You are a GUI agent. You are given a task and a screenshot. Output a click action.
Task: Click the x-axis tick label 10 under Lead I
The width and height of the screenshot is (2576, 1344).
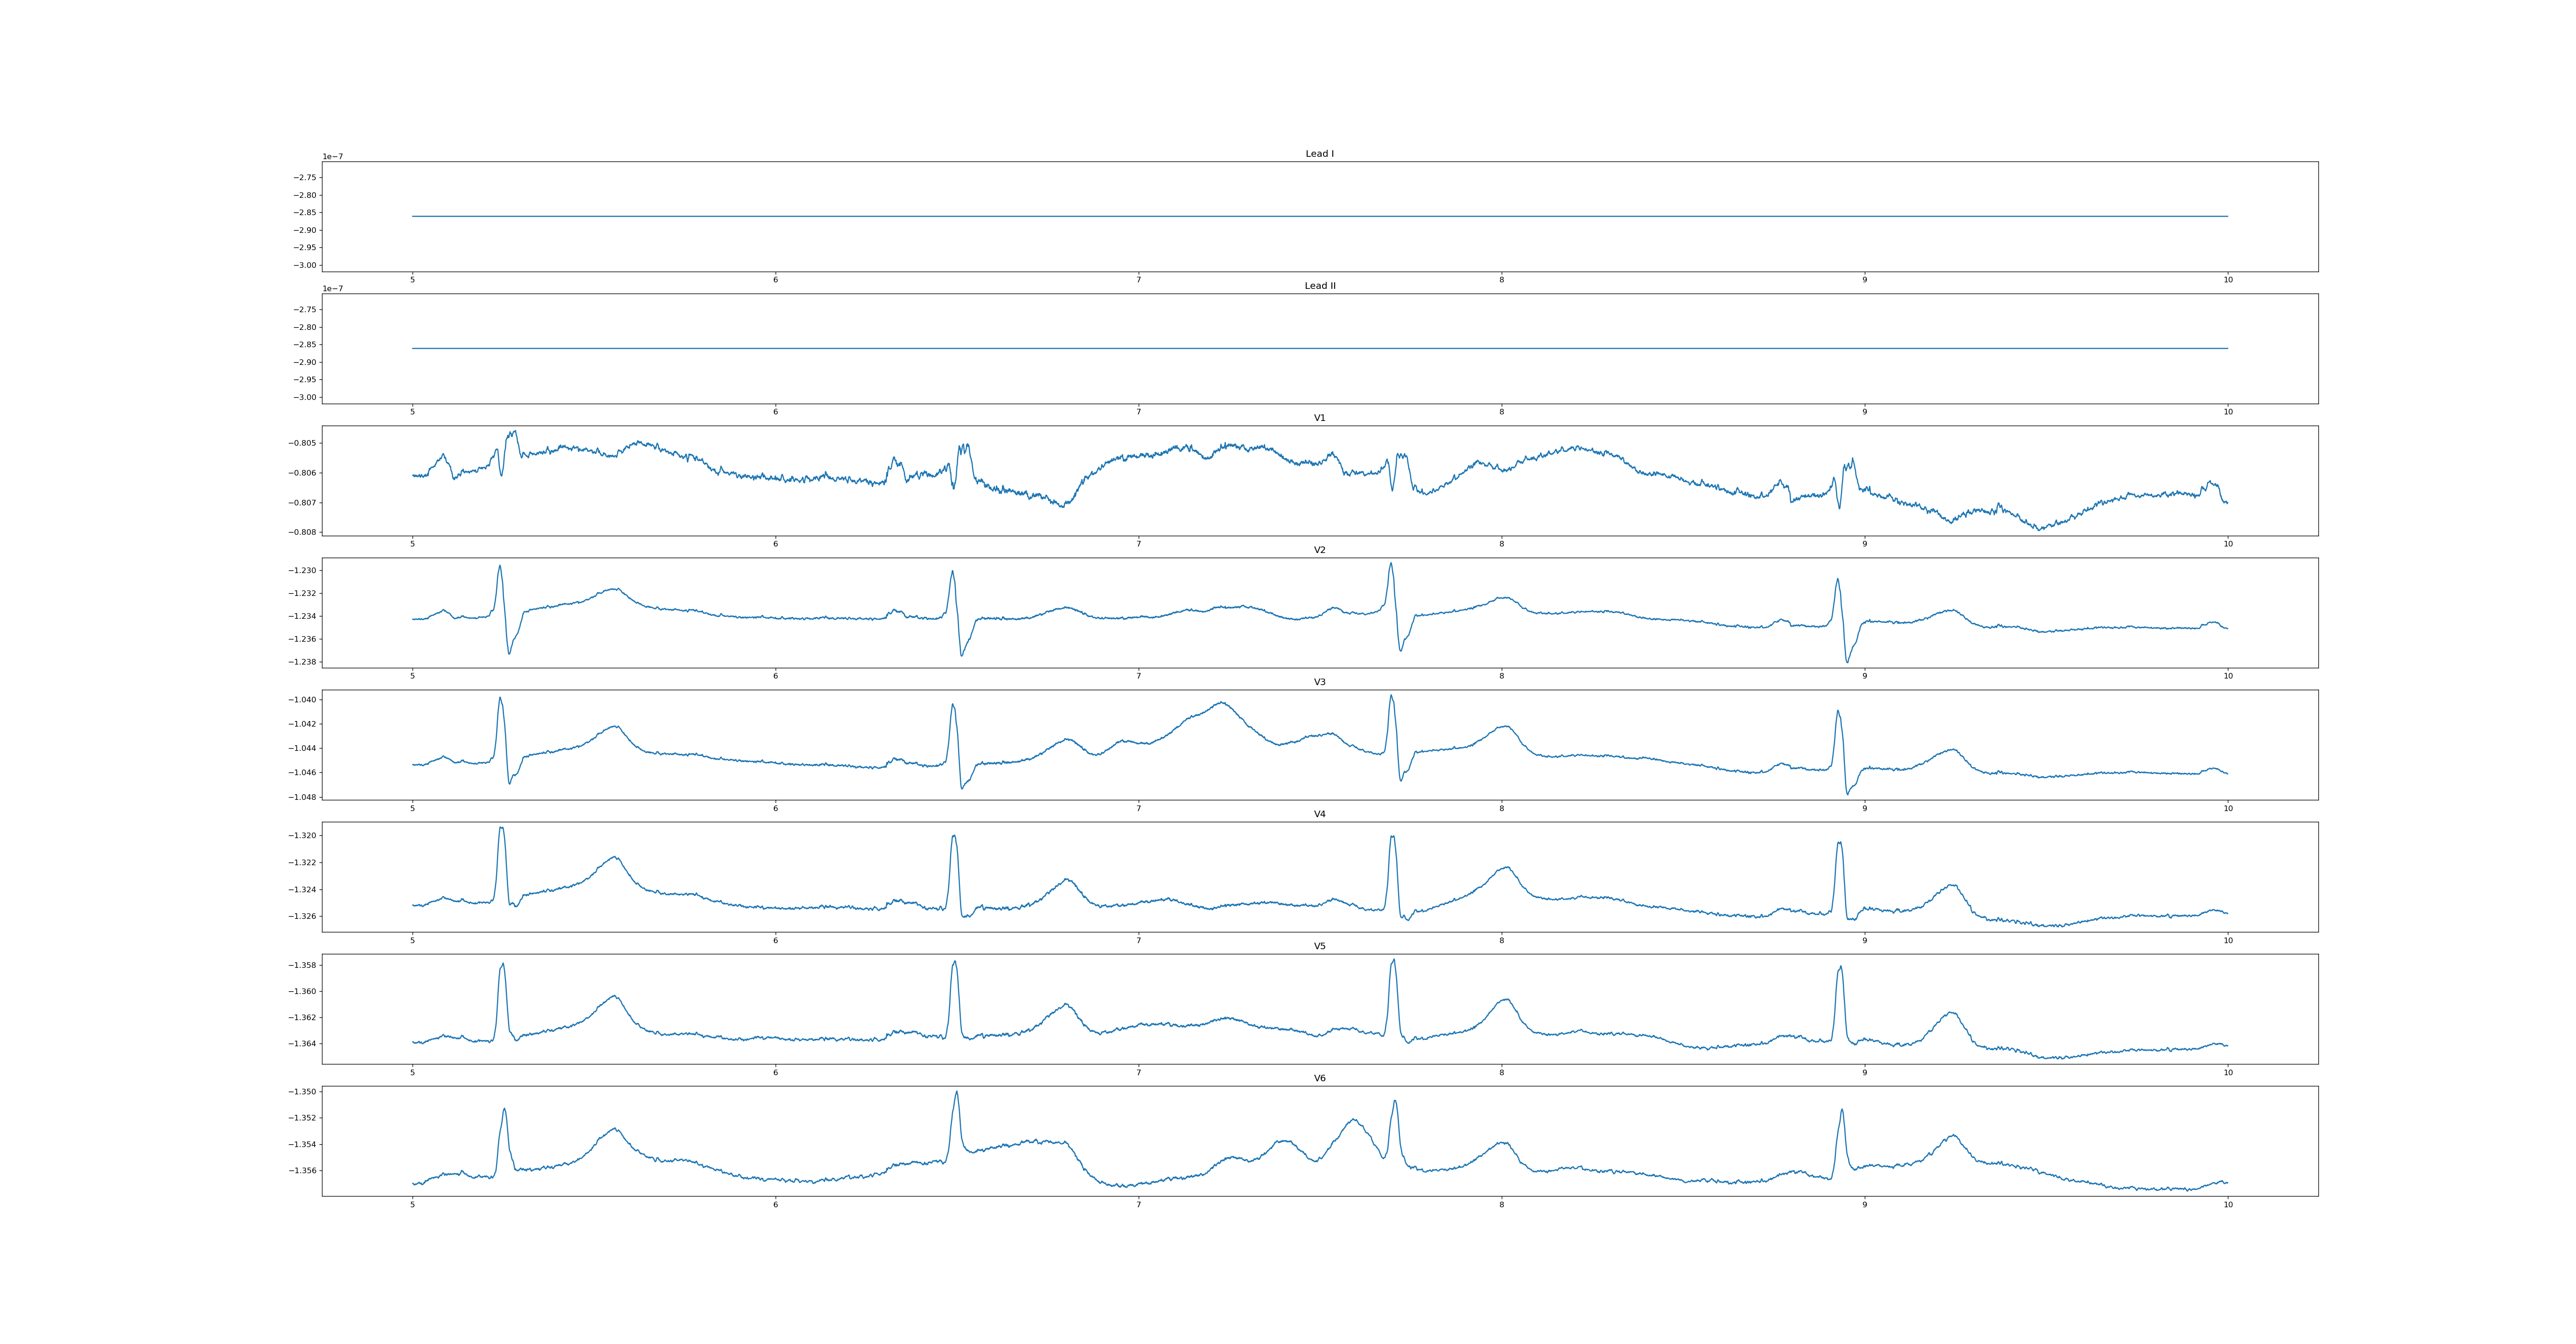(x=2228, y=280)
